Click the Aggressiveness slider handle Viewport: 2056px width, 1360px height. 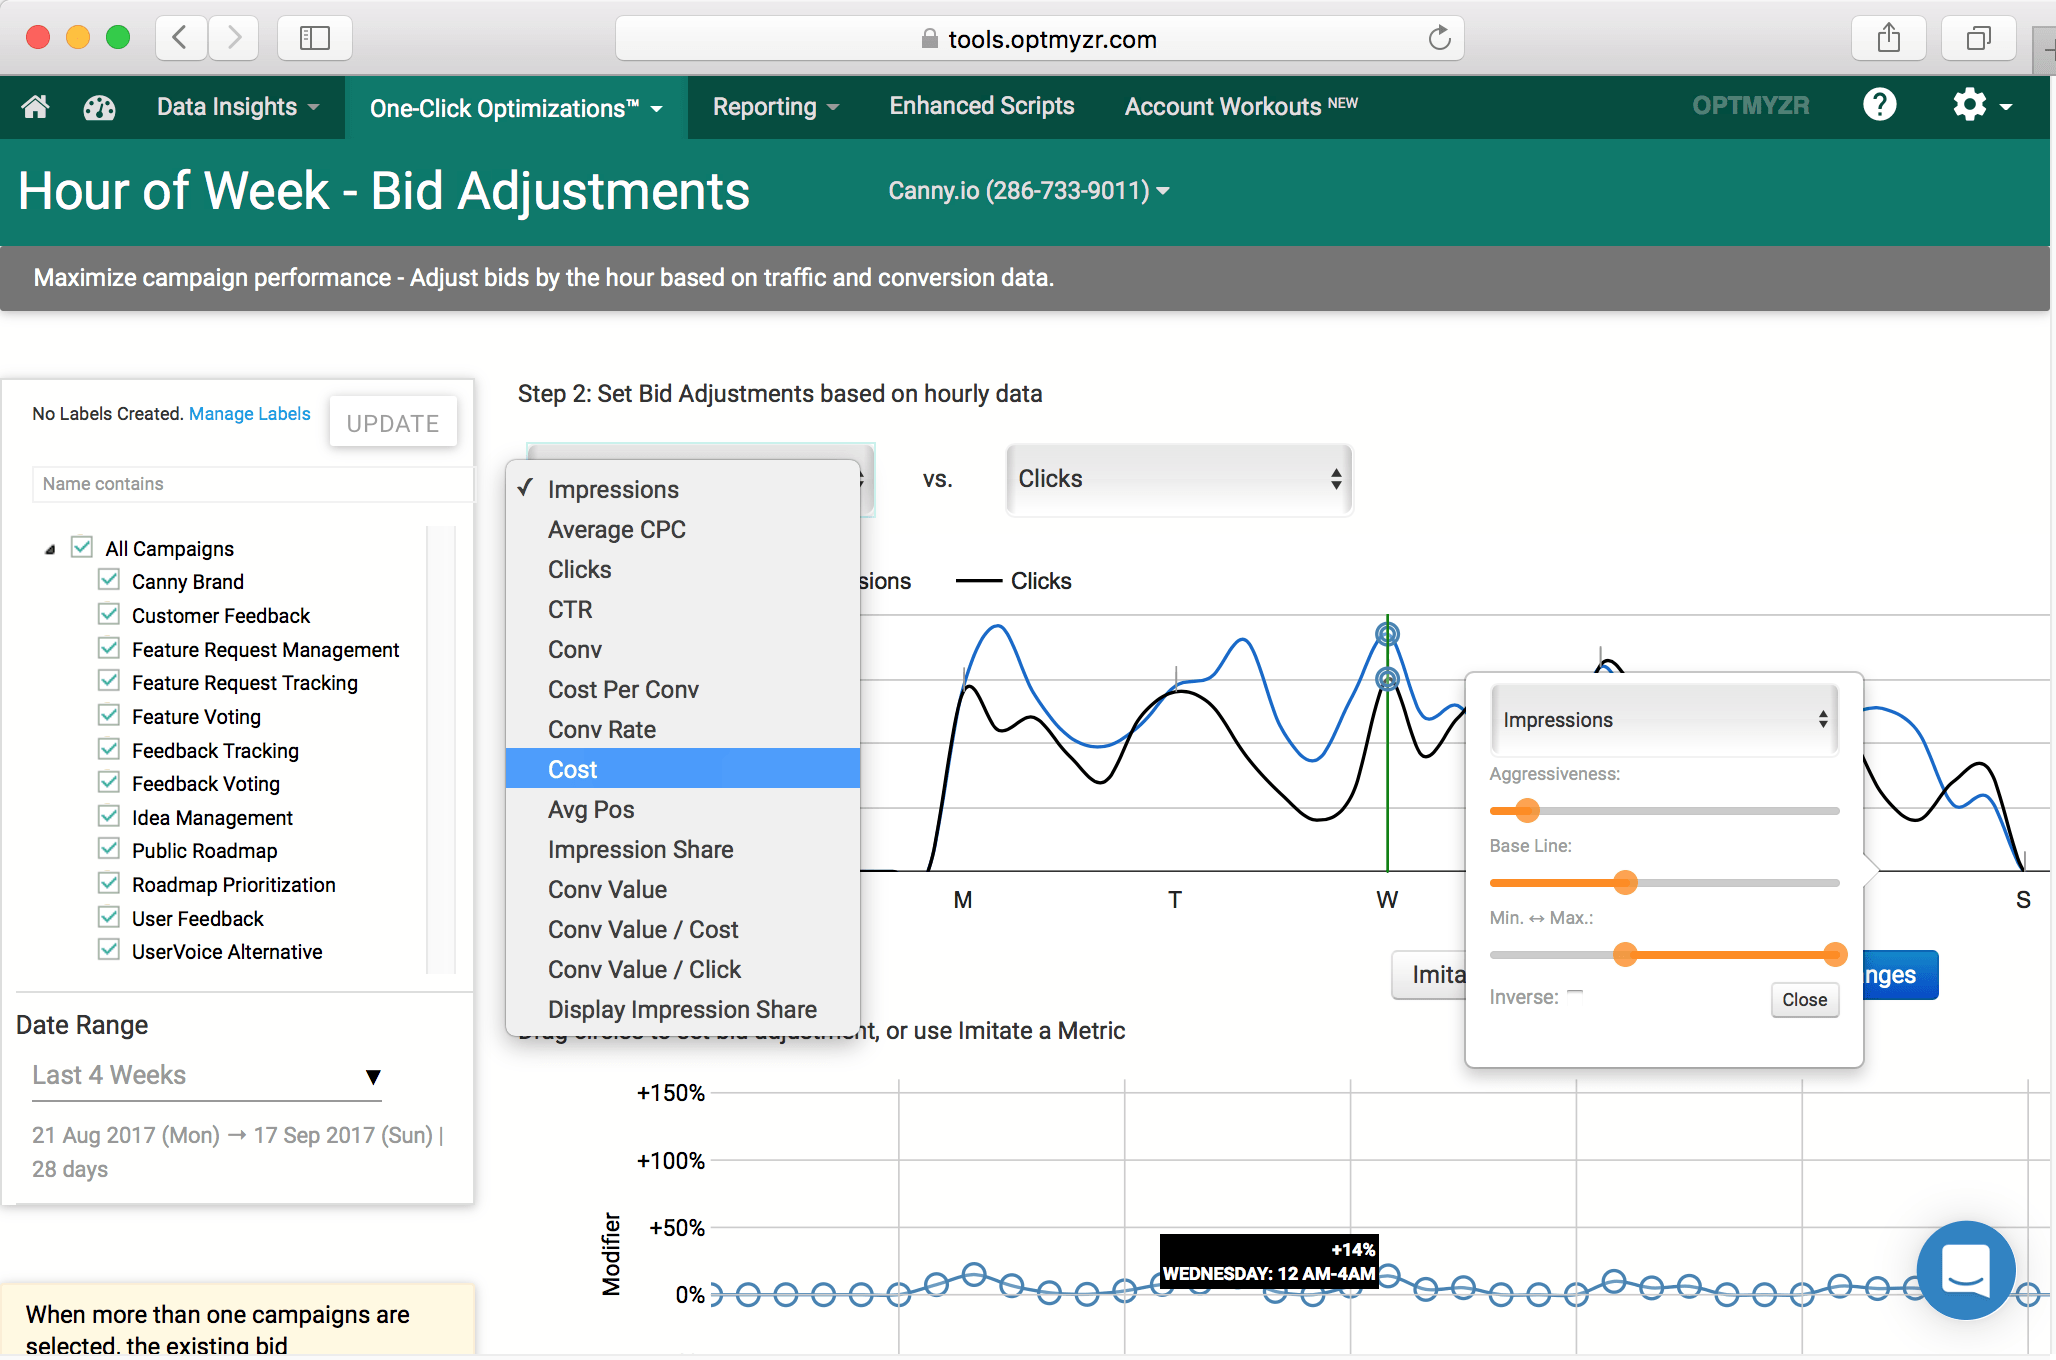pos(1526,810)
